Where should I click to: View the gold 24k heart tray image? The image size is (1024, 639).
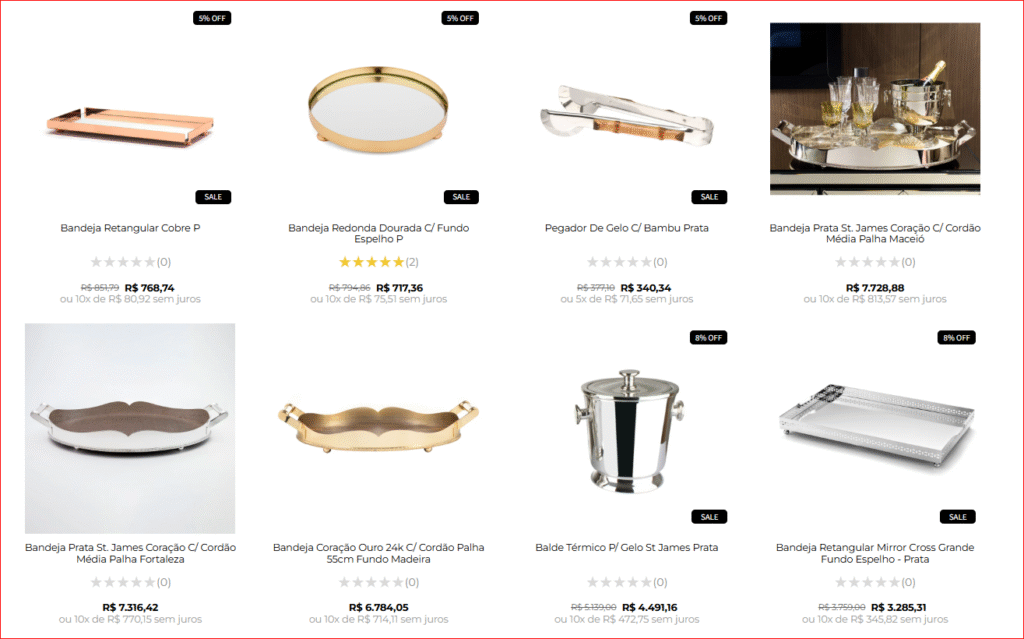[378, 426]
